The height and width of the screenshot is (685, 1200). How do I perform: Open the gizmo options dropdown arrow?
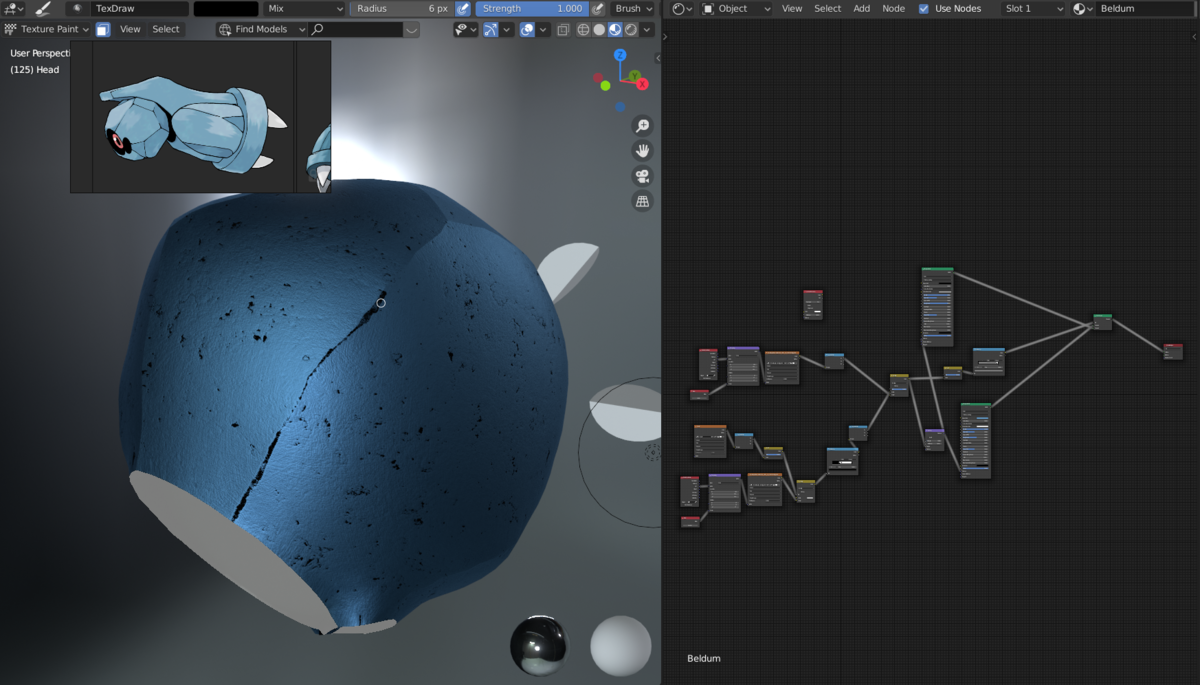click(x=507, y=29)
